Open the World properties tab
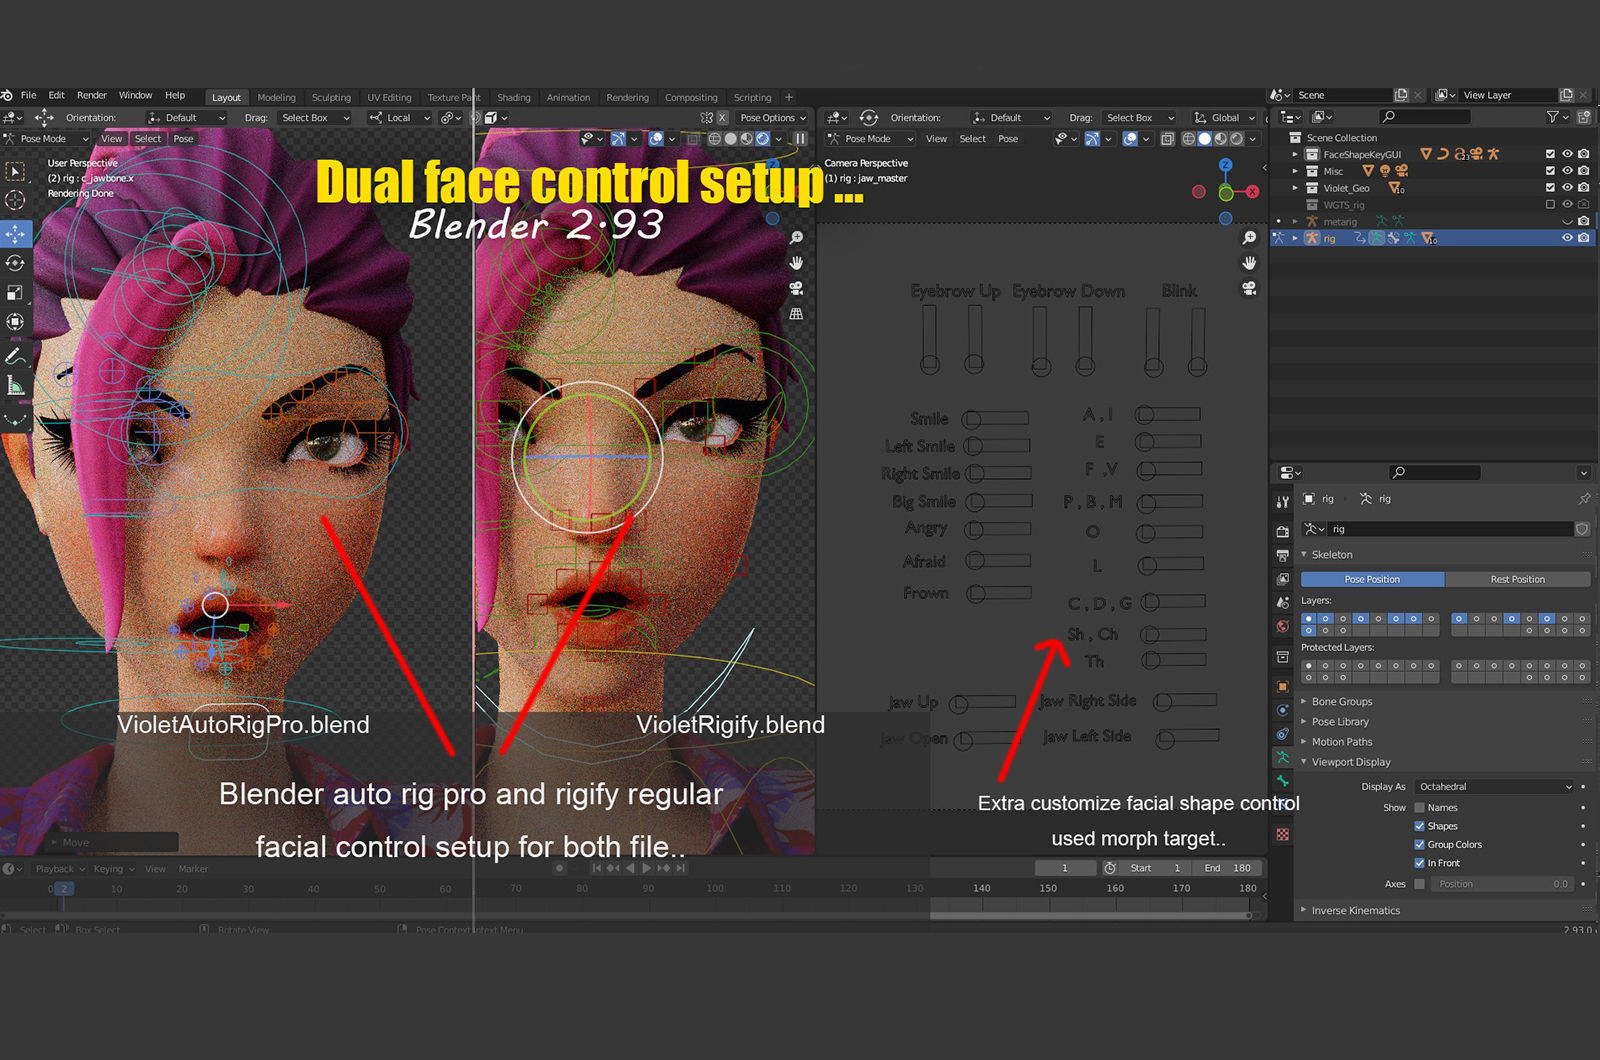The height and width of the screenshot is (1060, 1600). 1282,627
